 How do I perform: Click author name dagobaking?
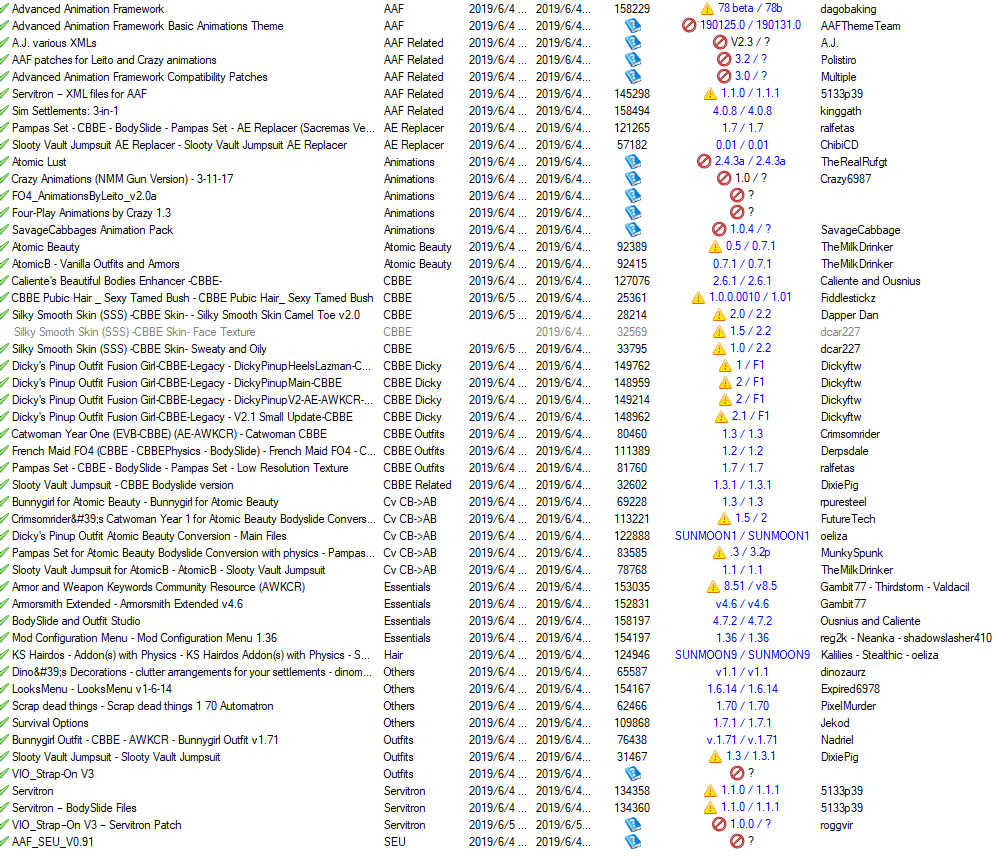pos(848,9)
